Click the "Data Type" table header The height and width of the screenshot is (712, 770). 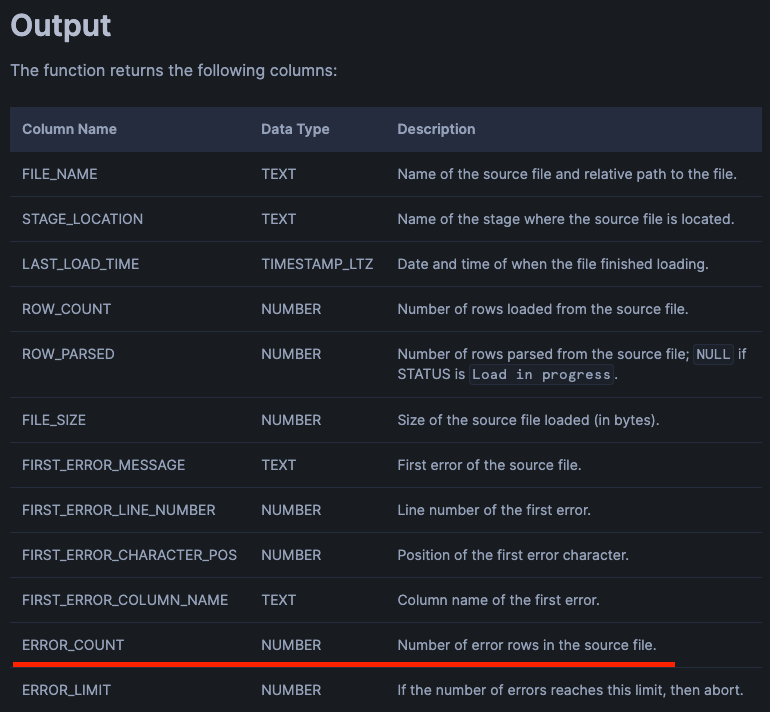click(295, 129)
